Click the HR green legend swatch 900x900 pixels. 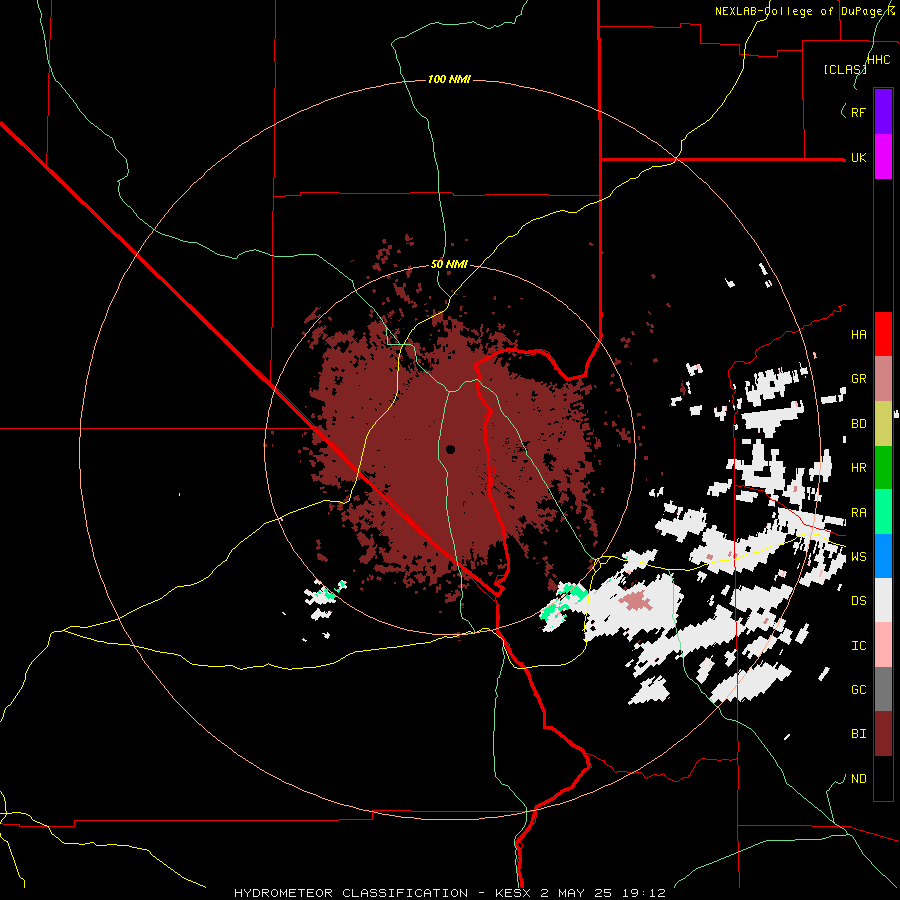[x=883, y=467]
